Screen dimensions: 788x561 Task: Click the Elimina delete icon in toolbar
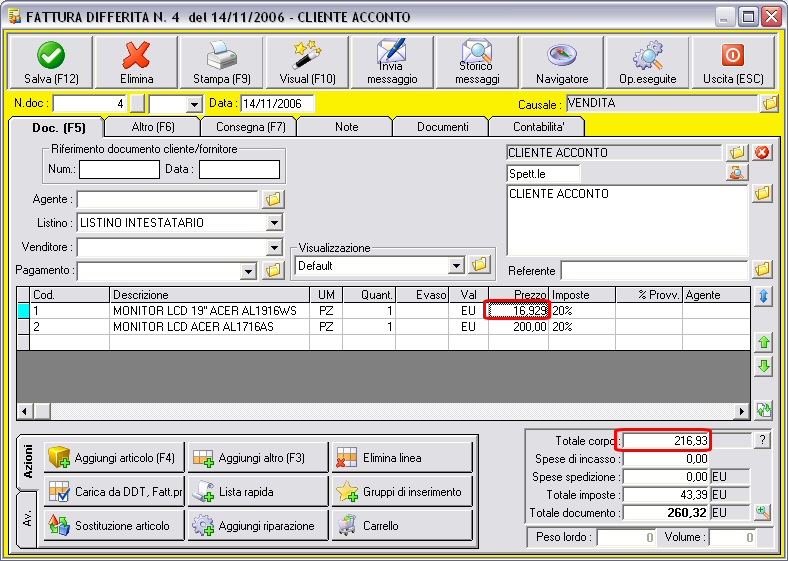coord(136,63)
